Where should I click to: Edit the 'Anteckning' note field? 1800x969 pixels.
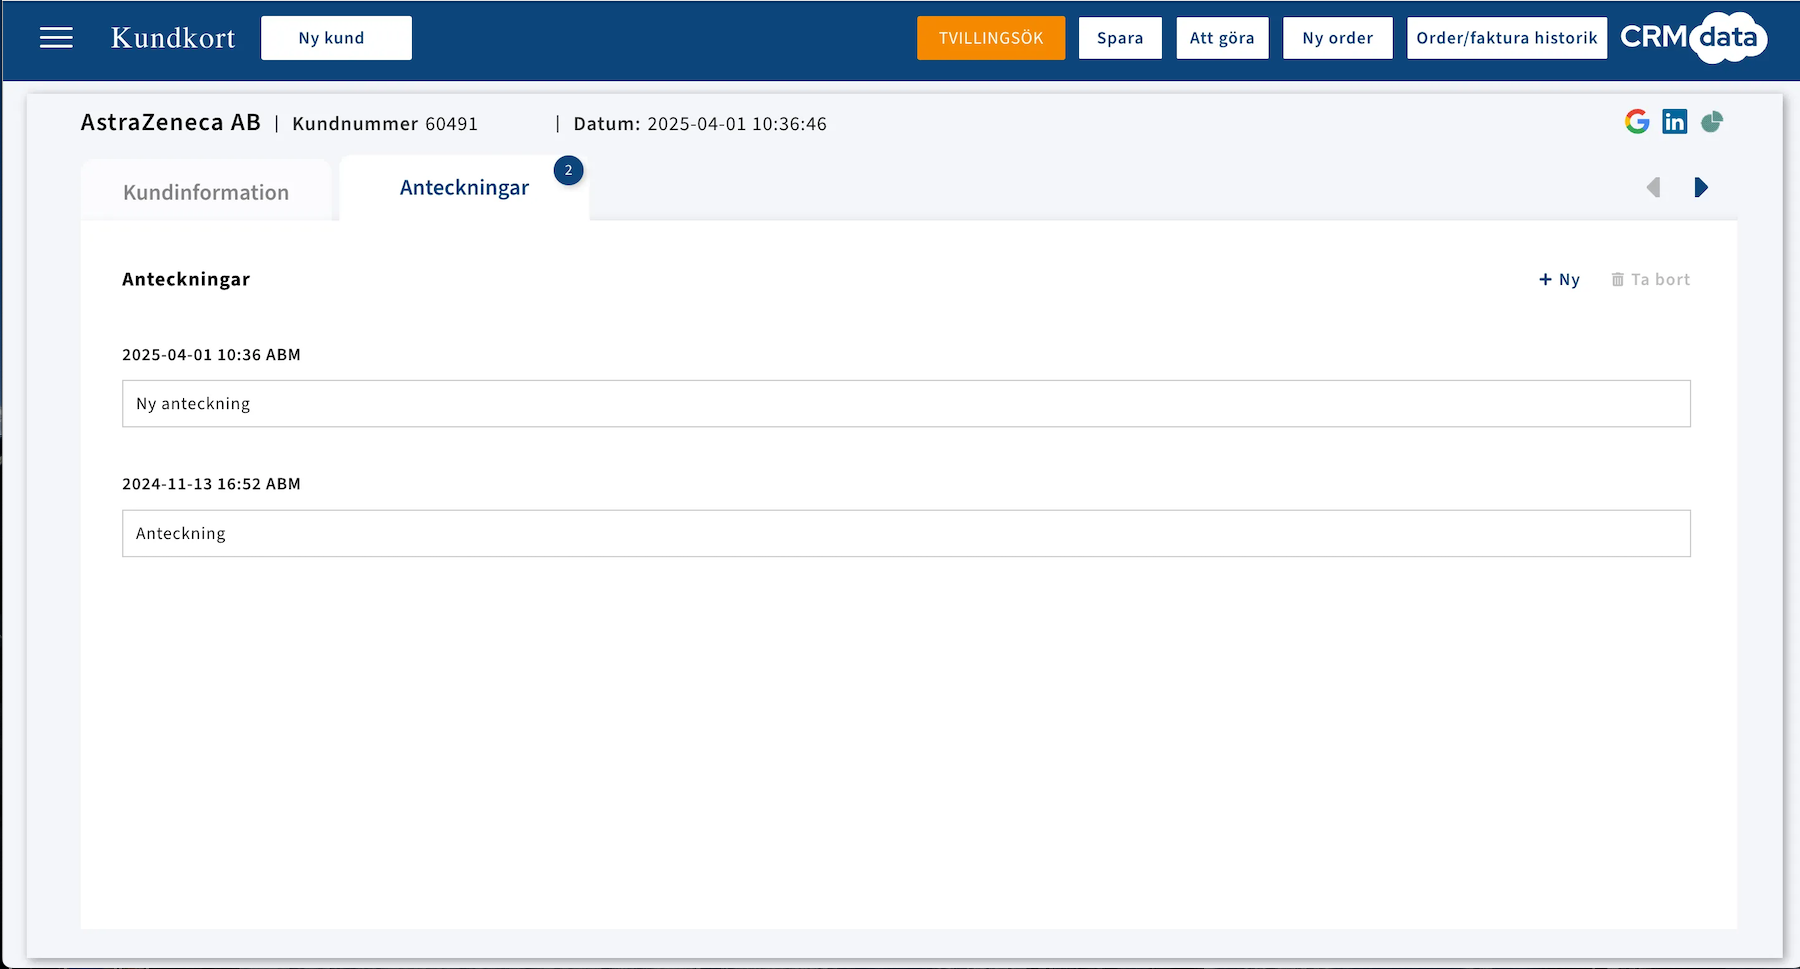coord(906,534)
